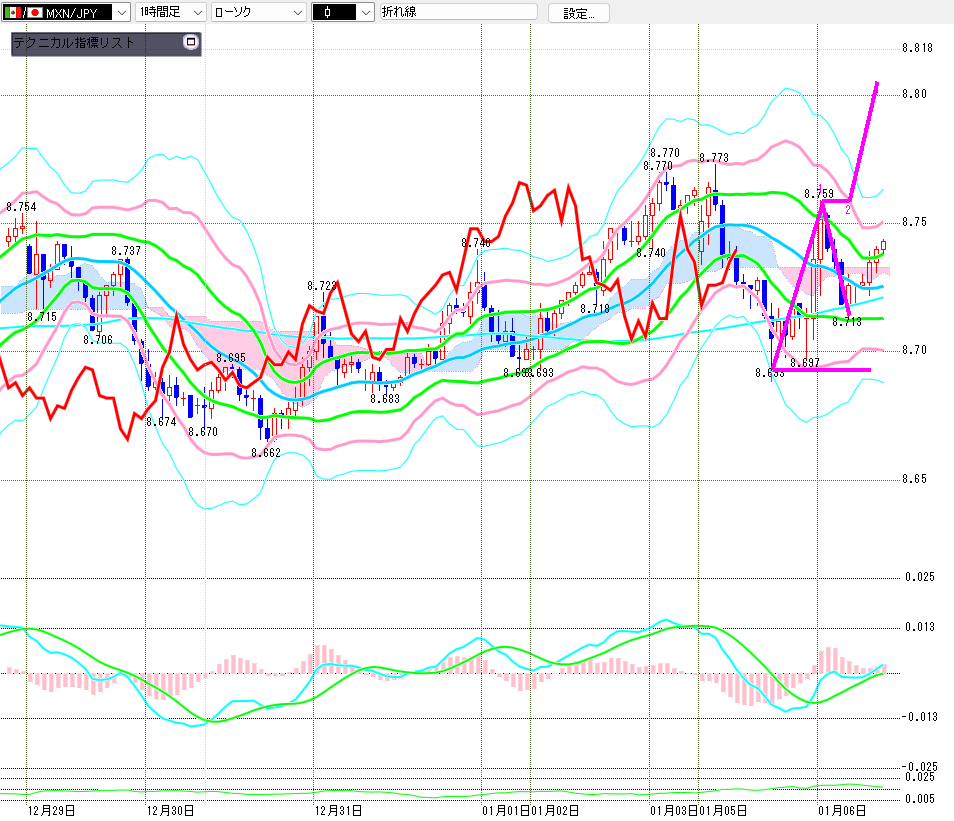Screen dimensions: 954x821
Task: Click the 01月06日 date axis label
Action: (x=839, y=809)
